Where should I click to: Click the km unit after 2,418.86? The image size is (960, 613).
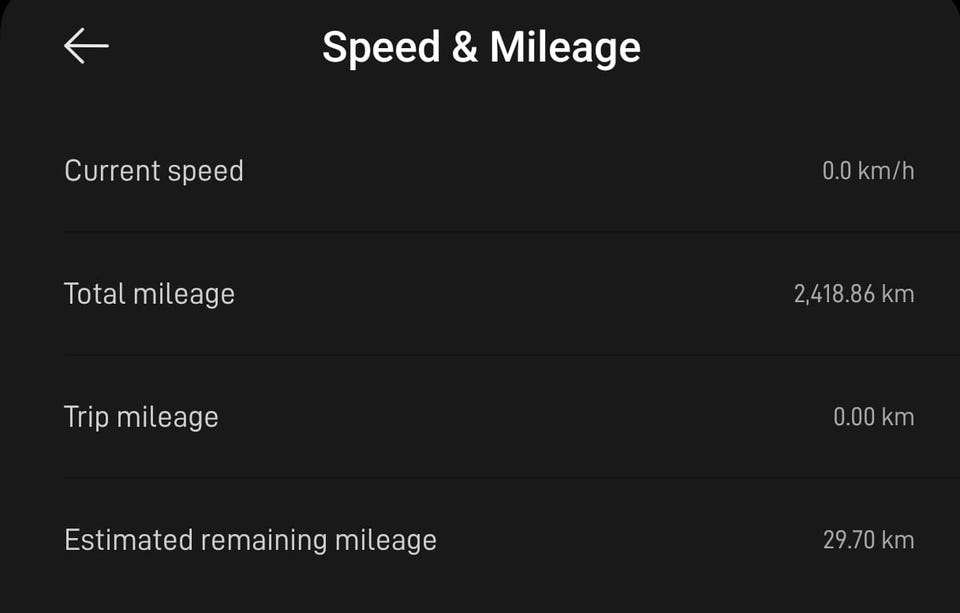898,294
